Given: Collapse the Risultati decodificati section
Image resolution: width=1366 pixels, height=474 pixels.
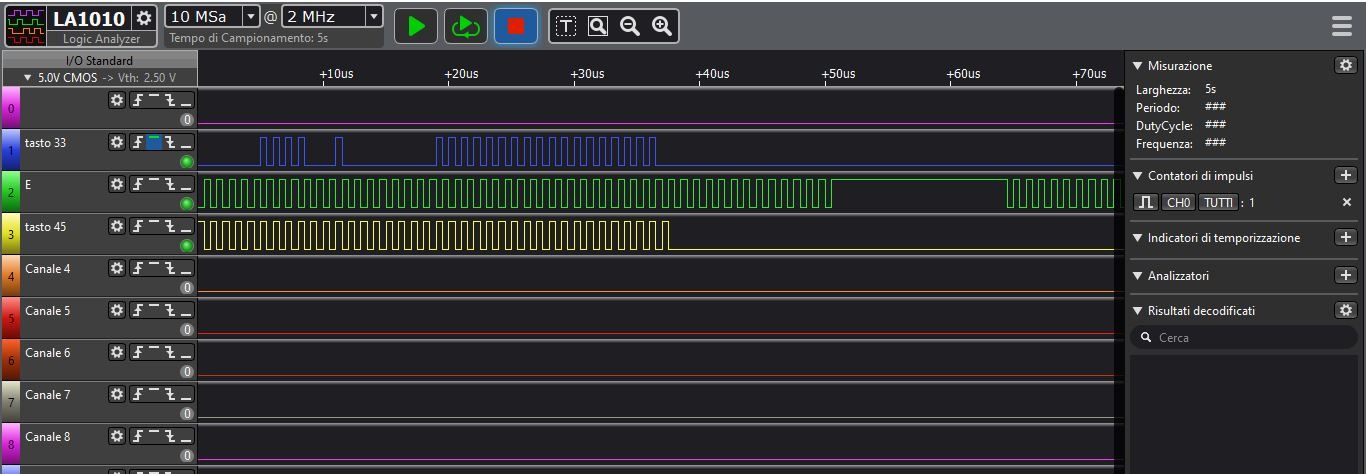Looking at the screenshot, I should (x=1137, y=311).
